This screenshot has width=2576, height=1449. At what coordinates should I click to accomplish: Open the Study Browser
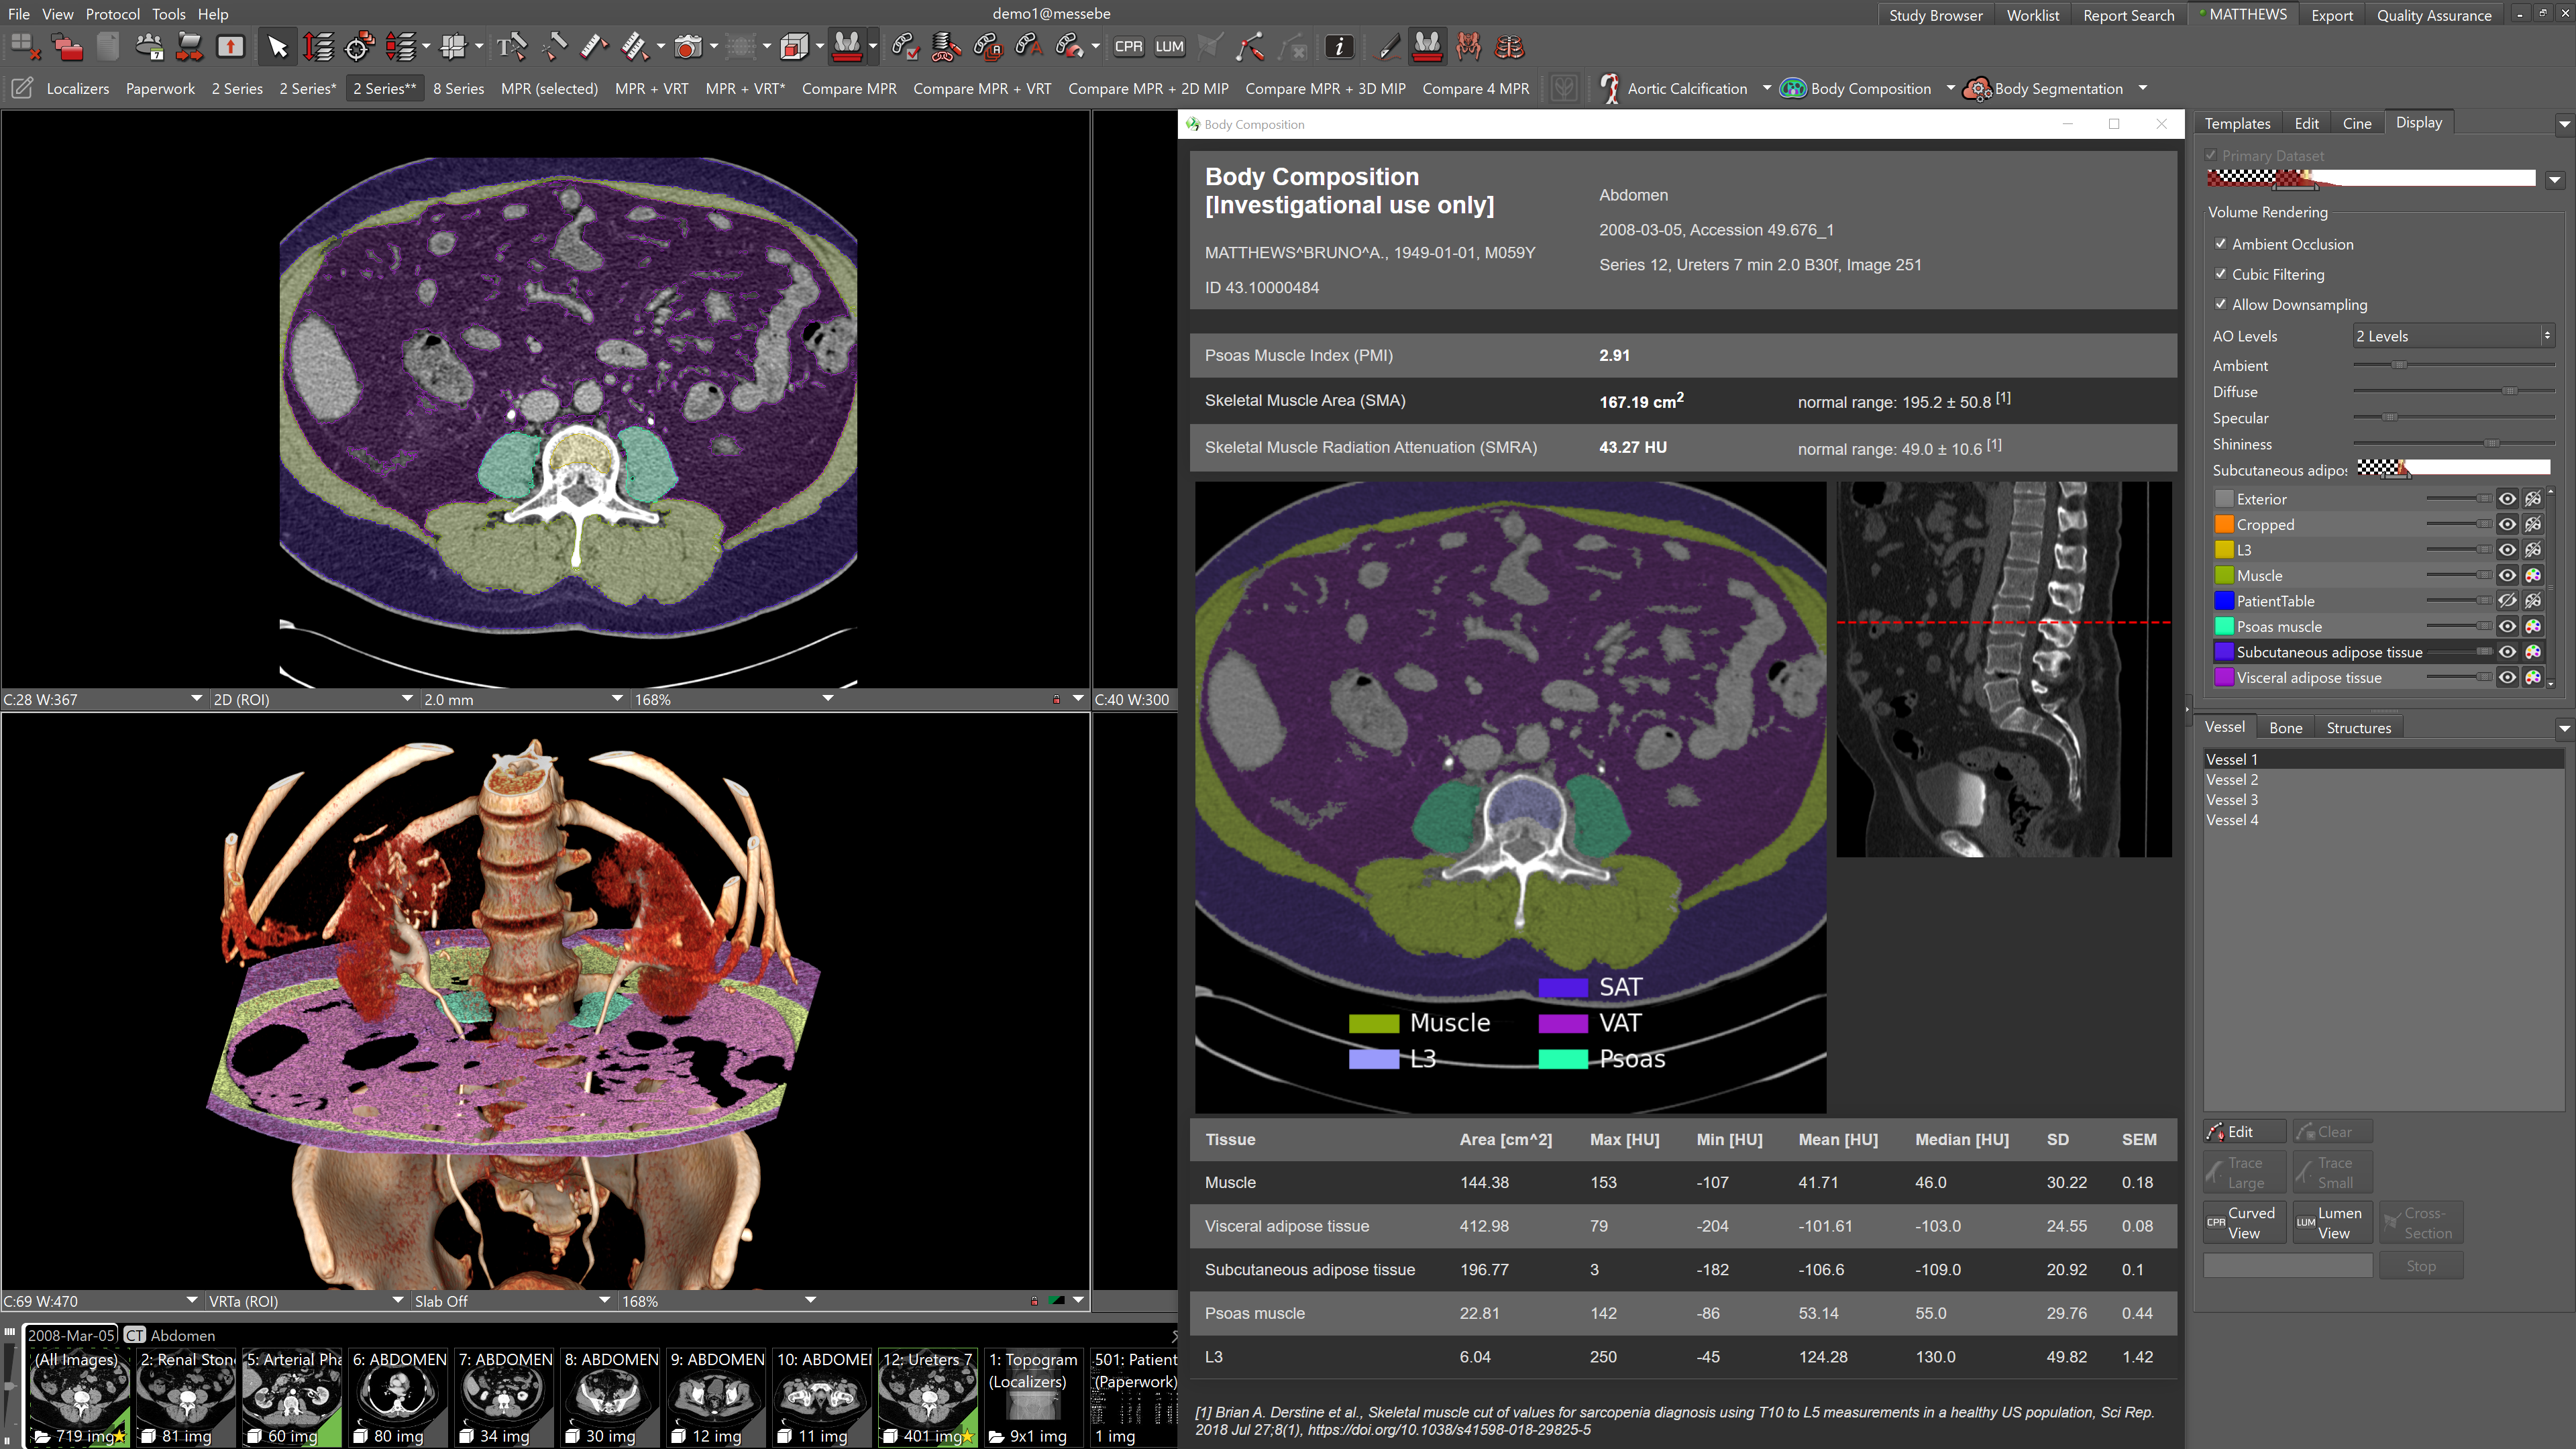[x=1935, y=15]
